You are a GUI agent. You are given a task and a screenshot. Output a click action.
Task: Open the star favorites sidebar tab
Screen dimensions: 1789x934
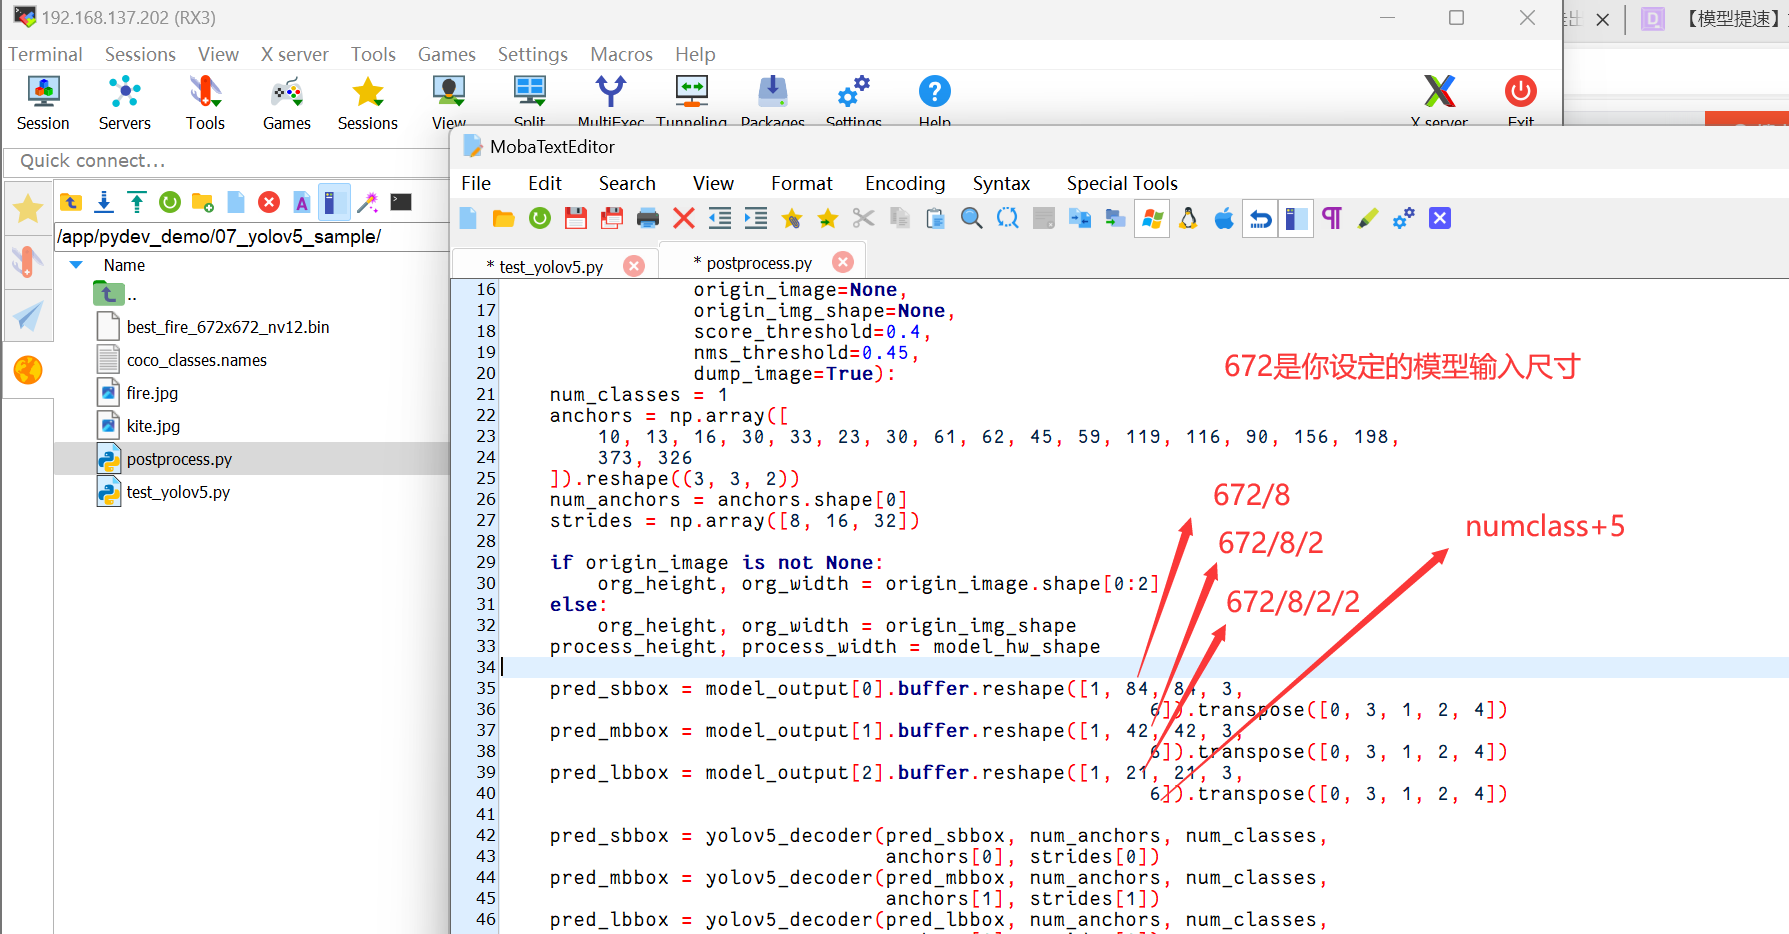[28, 208]
